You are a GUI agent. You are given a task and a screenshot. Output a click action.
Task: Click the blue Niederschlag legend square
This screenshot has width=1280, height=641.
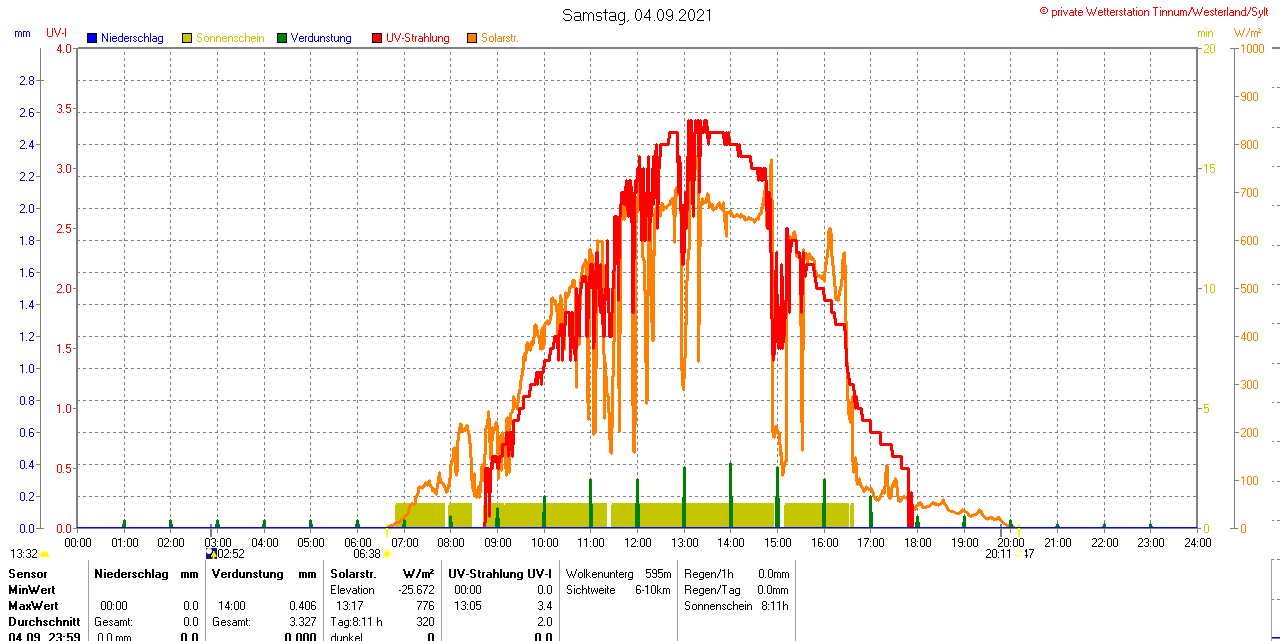coord(92,38)
